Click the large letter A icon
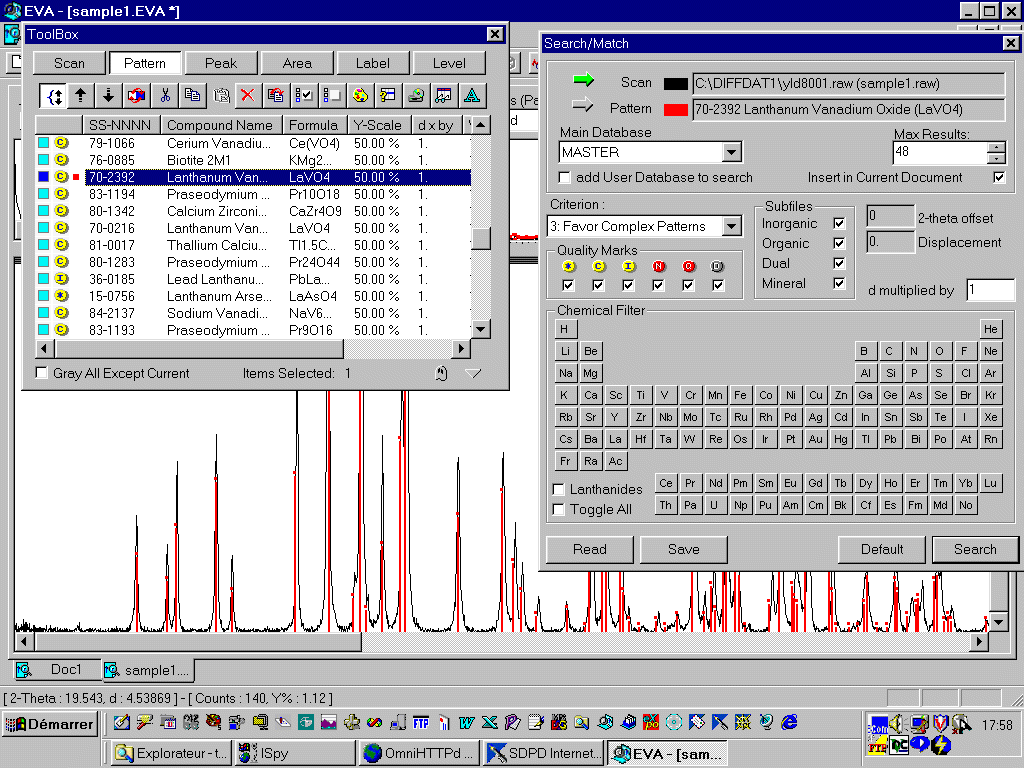Viewport: 1024px width, 768px height. click(x=471, y=96)
